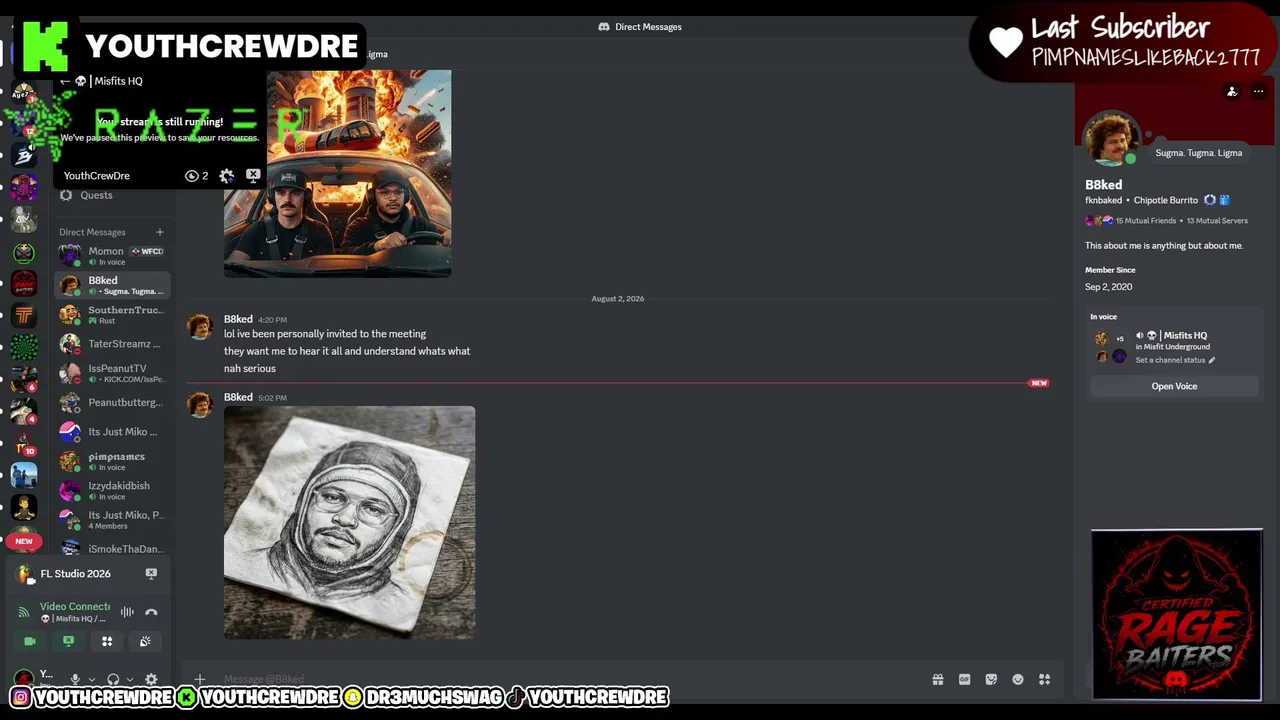1280x720 pixels.
Task: Open friend options icon in profile panel
Action: (x=1232, y=92)
